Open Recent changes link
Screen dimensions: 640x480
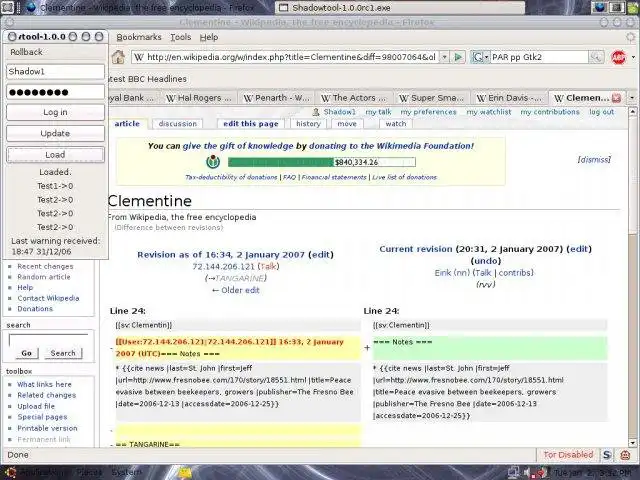[x=45, y=266]
